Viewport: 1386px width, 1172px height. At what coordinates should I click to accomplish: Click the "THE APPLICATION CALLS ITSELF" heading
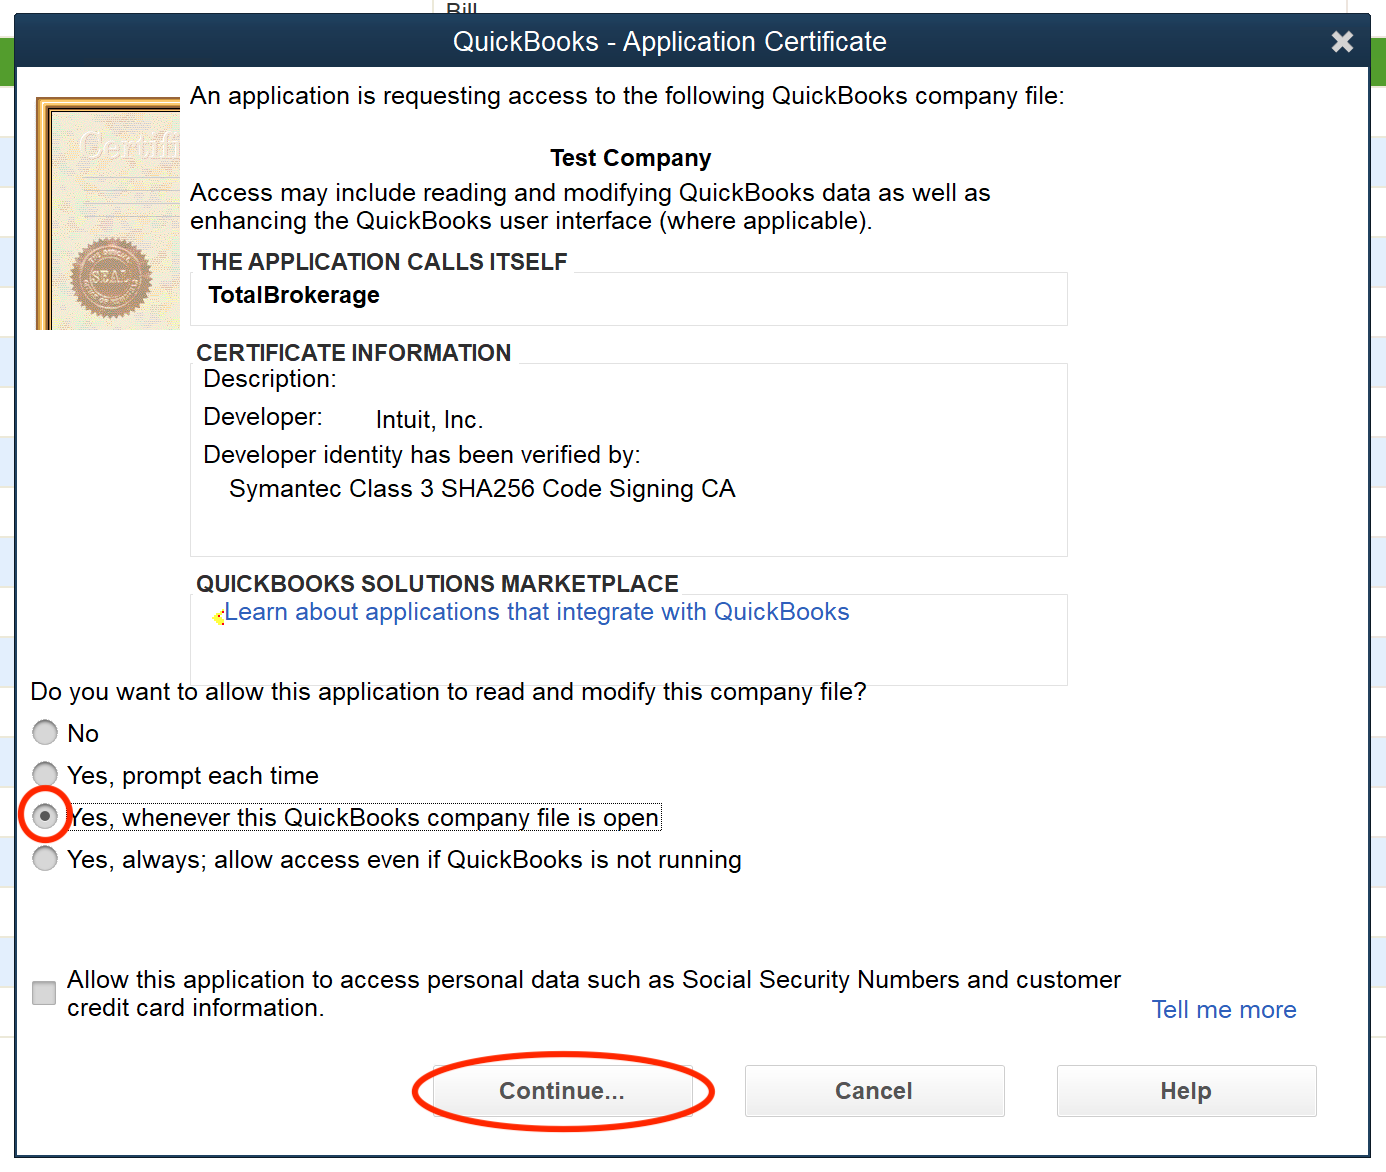pyautogui.click(x=382, y=262)
